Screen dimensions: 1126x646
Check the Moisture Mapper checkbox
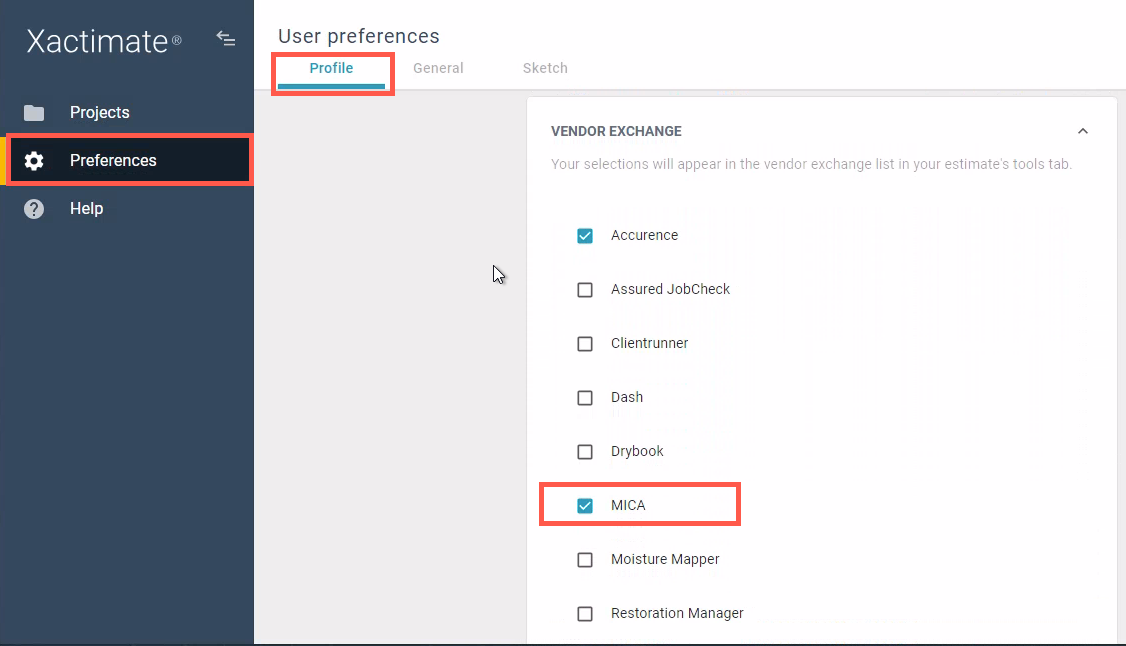pyautogui.click(x=585, y=560)
